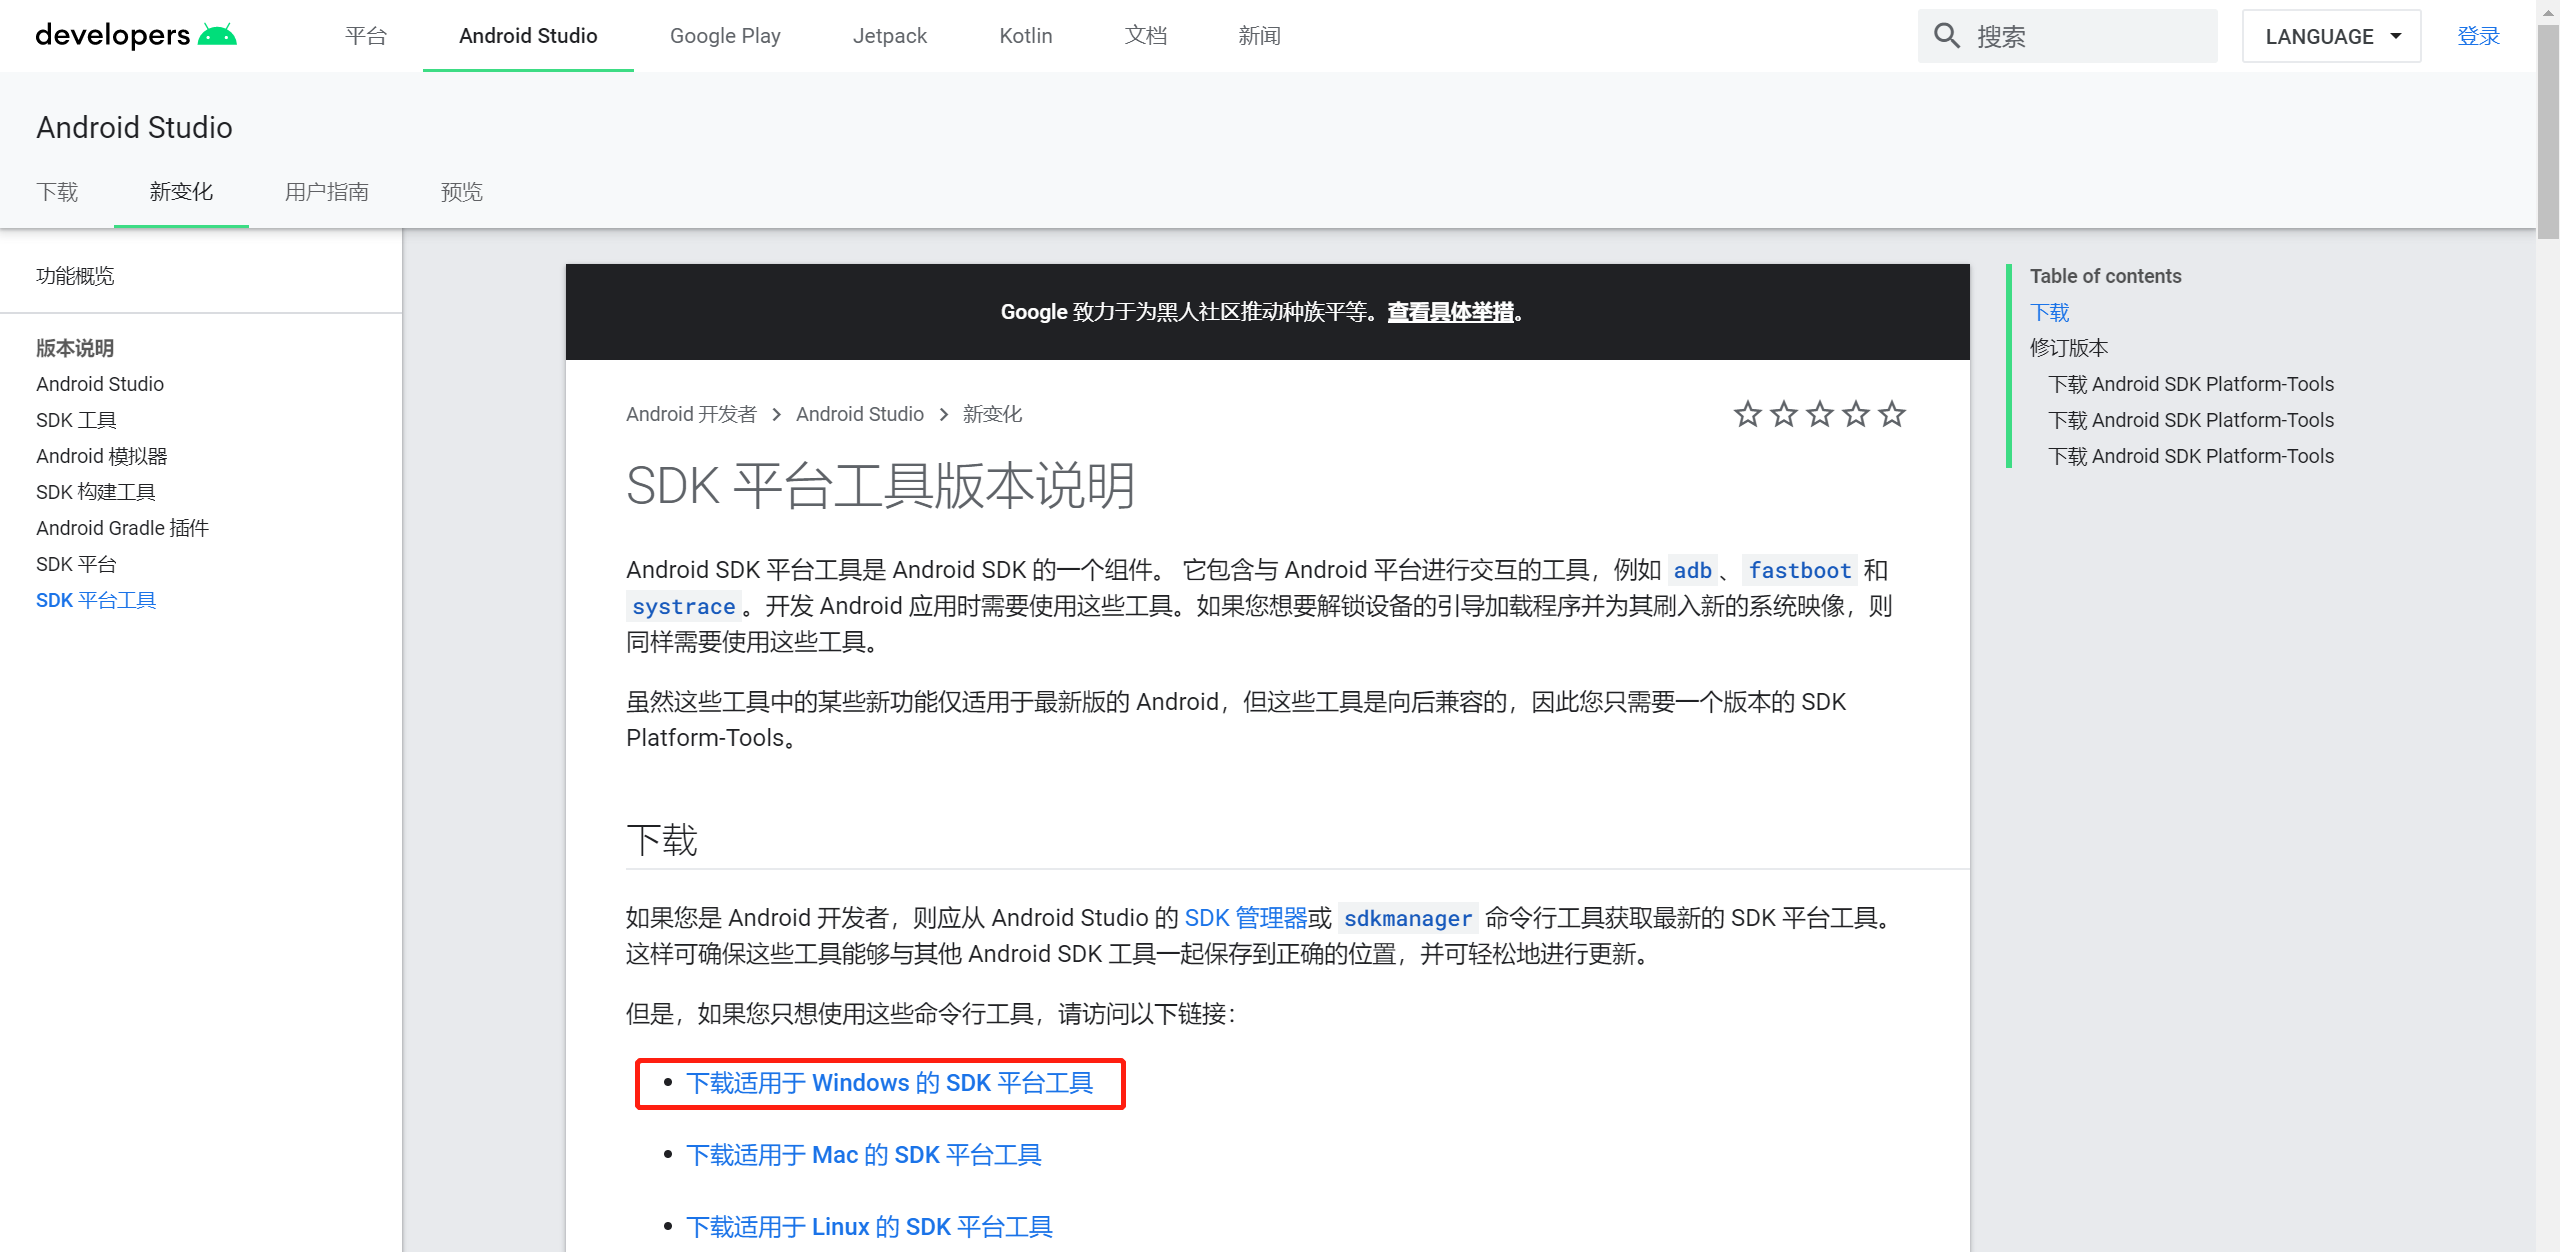This screenshot has width=2560, height=1252.
Task: Open the Kotlin top navigation tab
Action: (1025, 36)
